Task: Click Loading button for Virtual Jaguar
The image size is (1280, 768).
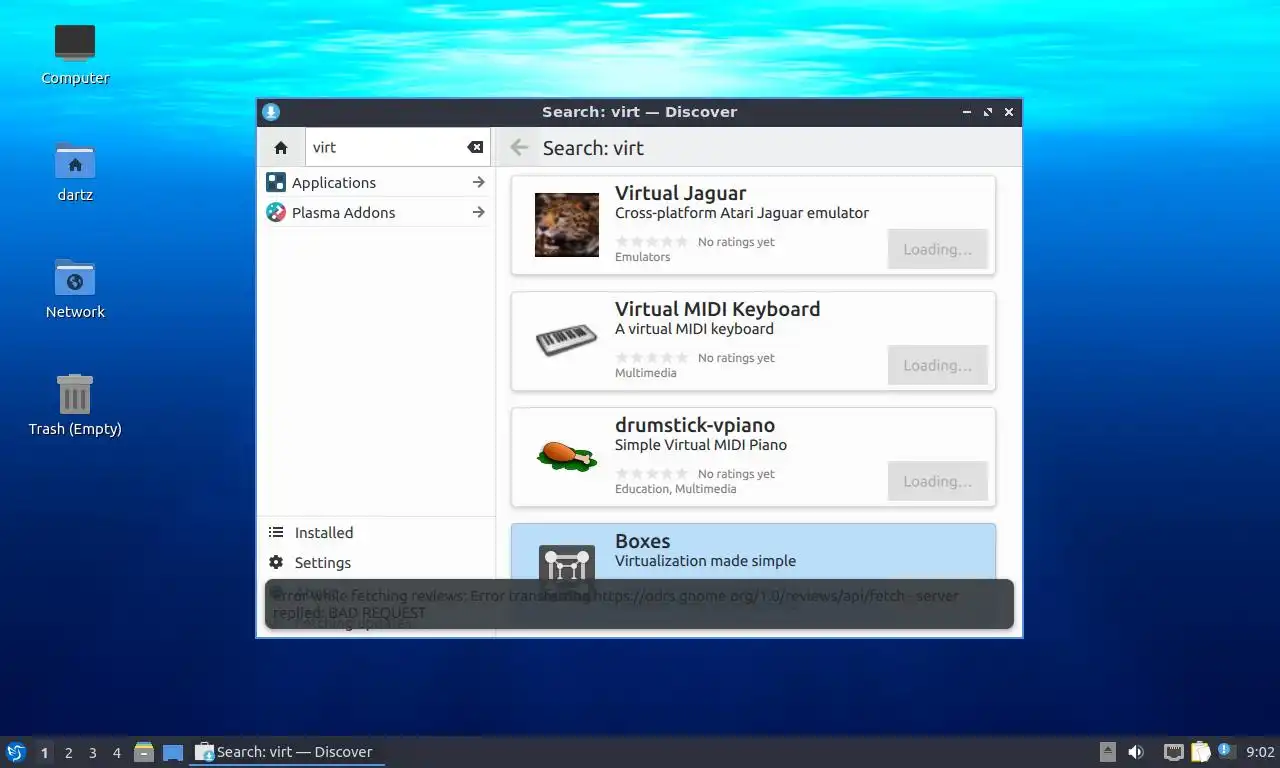Action: 937,249
